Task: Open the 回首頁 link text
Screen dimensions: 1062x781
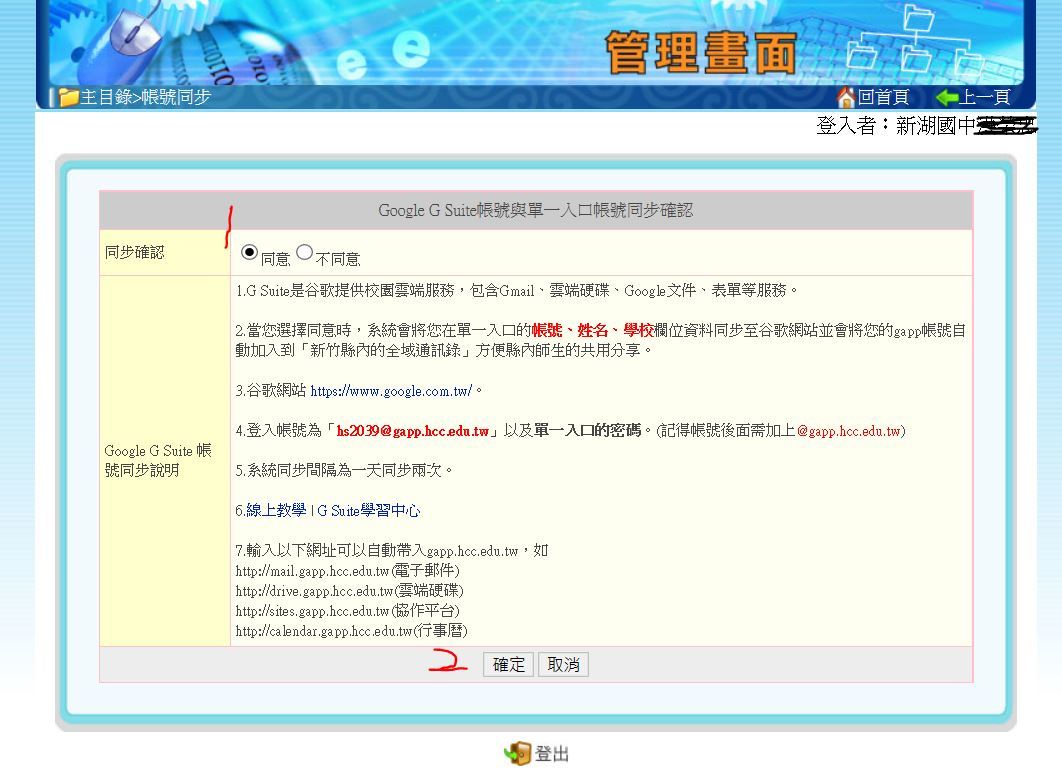Action: [x=883, y=98]
